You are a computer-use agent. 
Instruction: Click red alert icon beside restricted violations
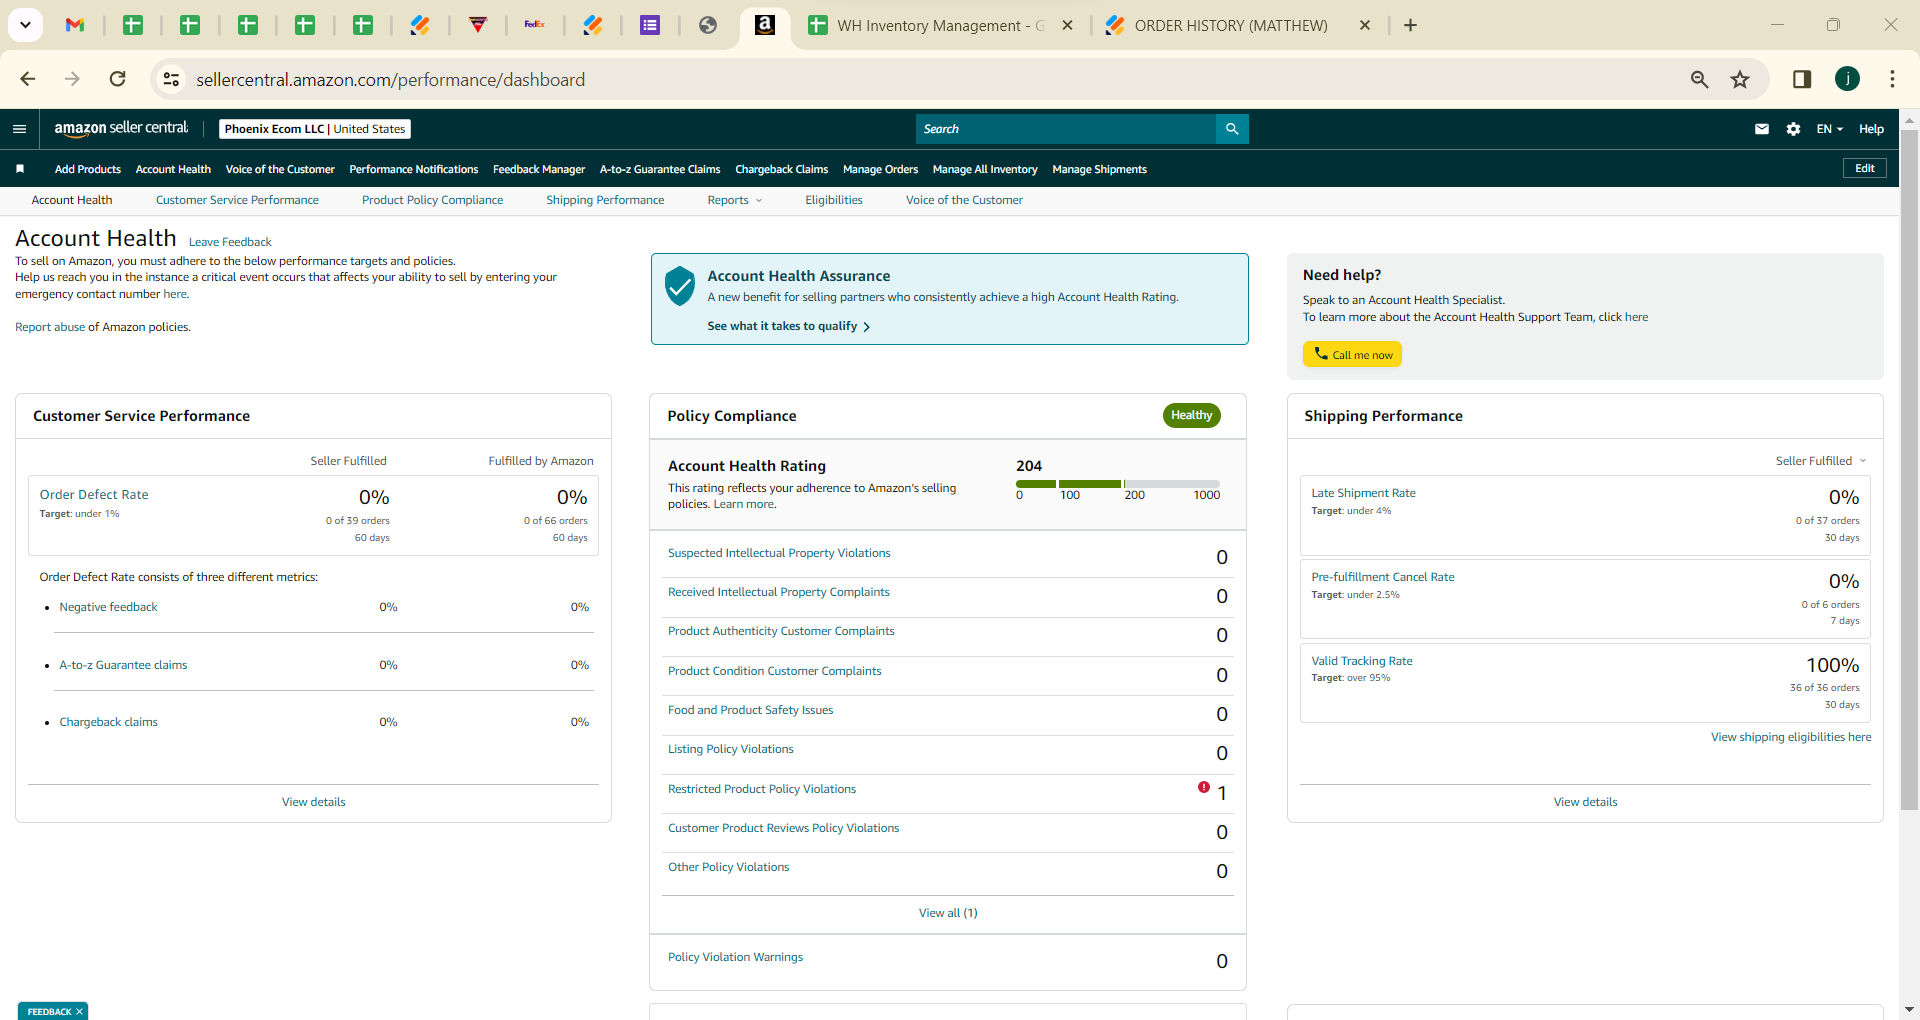tap(1204, 787)
